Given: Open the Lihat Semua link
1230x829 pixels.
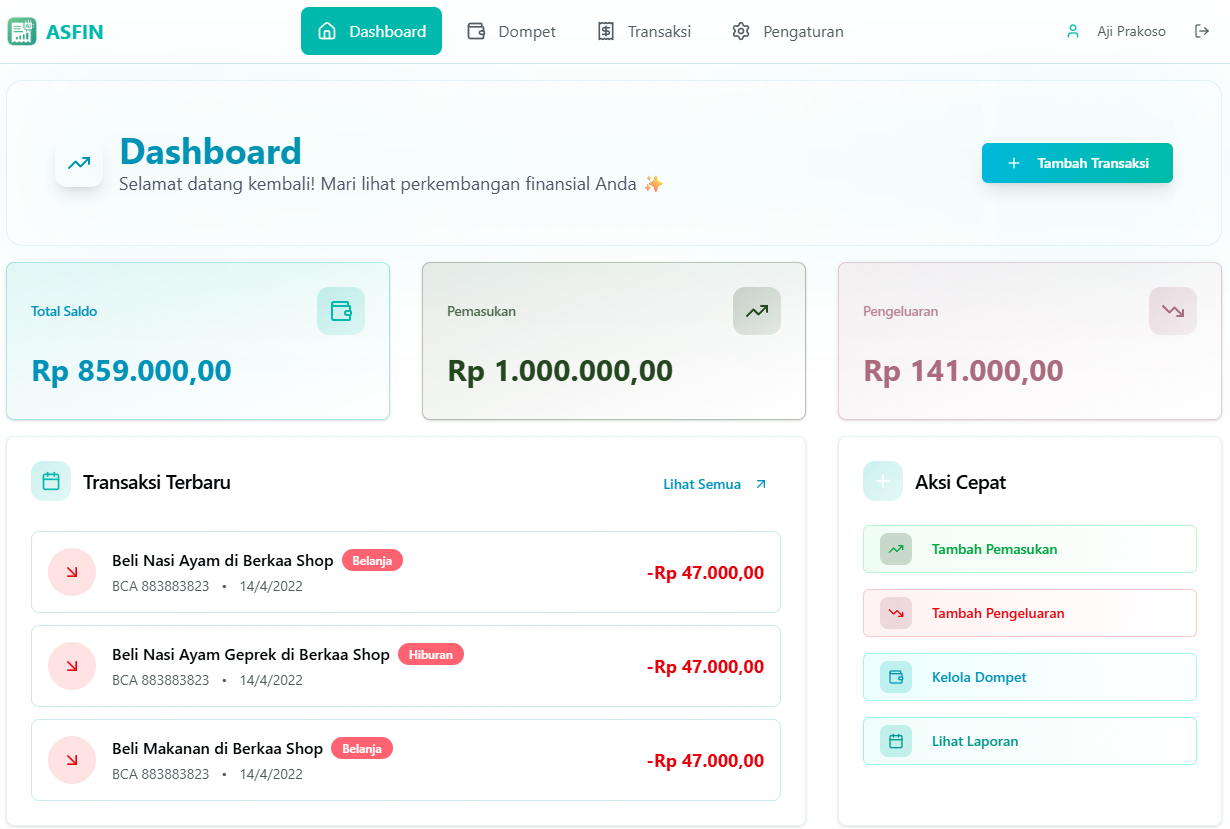Looking at the screenshot, I should click(715, 484).
